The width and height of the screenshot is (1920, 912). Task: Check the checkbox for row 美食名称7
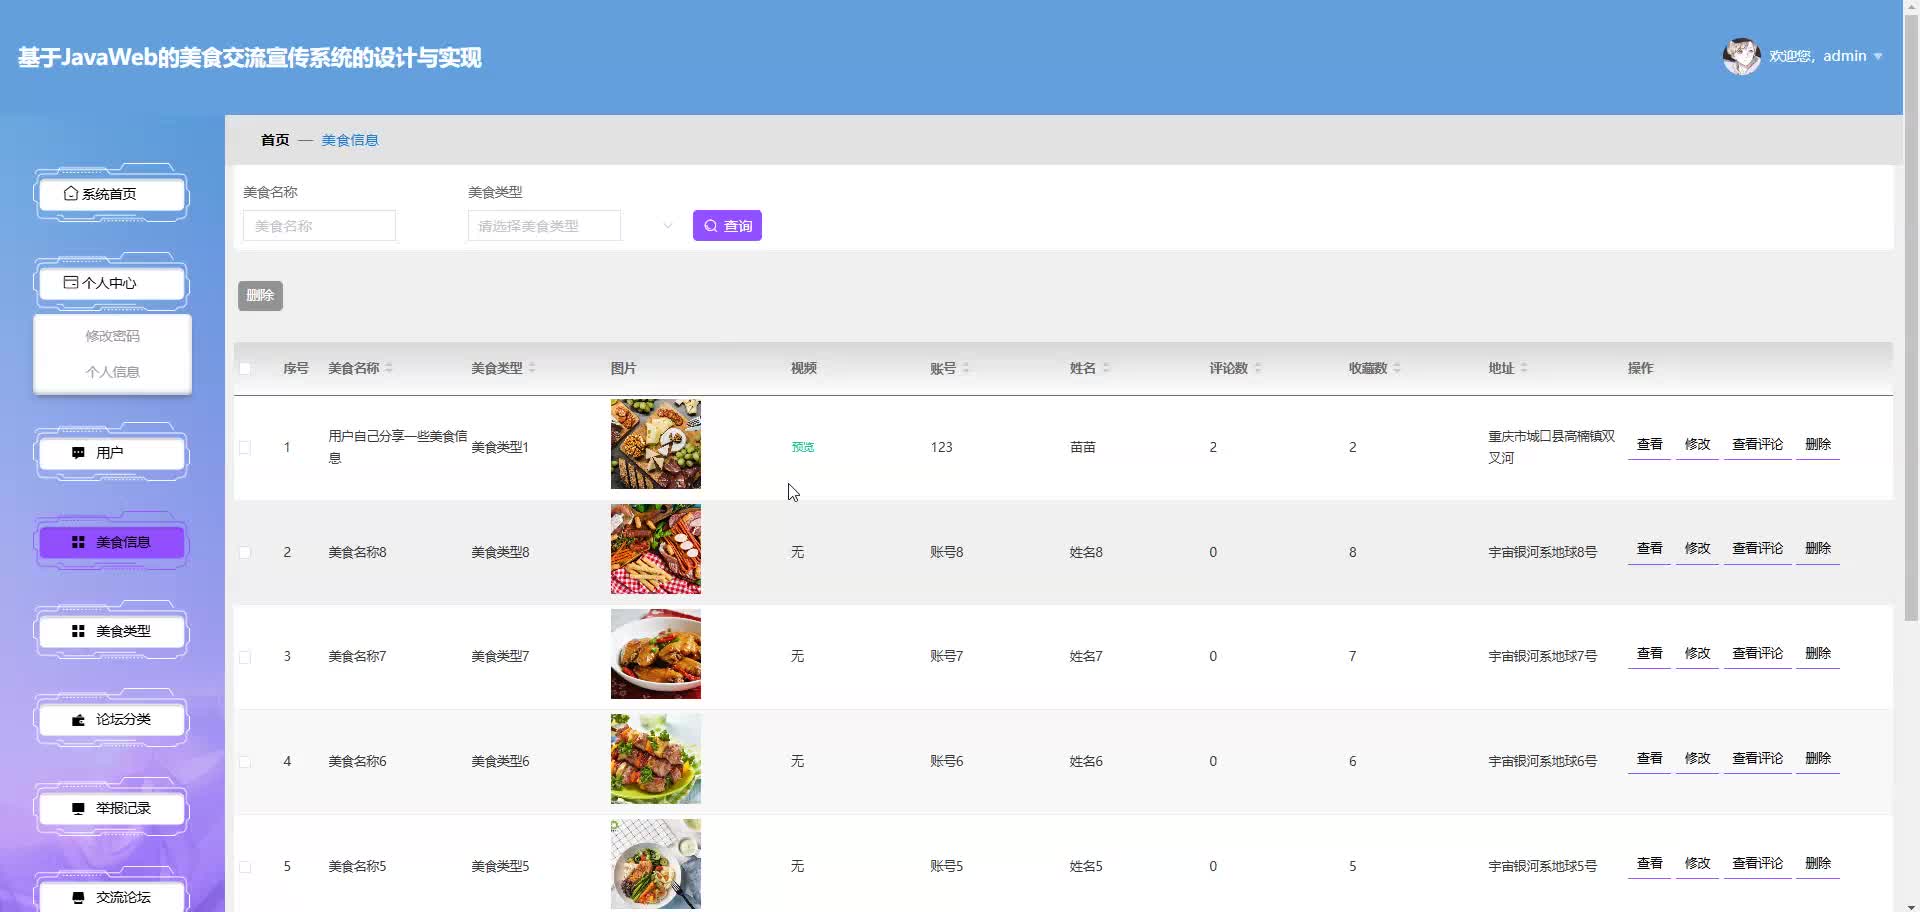click(245, 657)
